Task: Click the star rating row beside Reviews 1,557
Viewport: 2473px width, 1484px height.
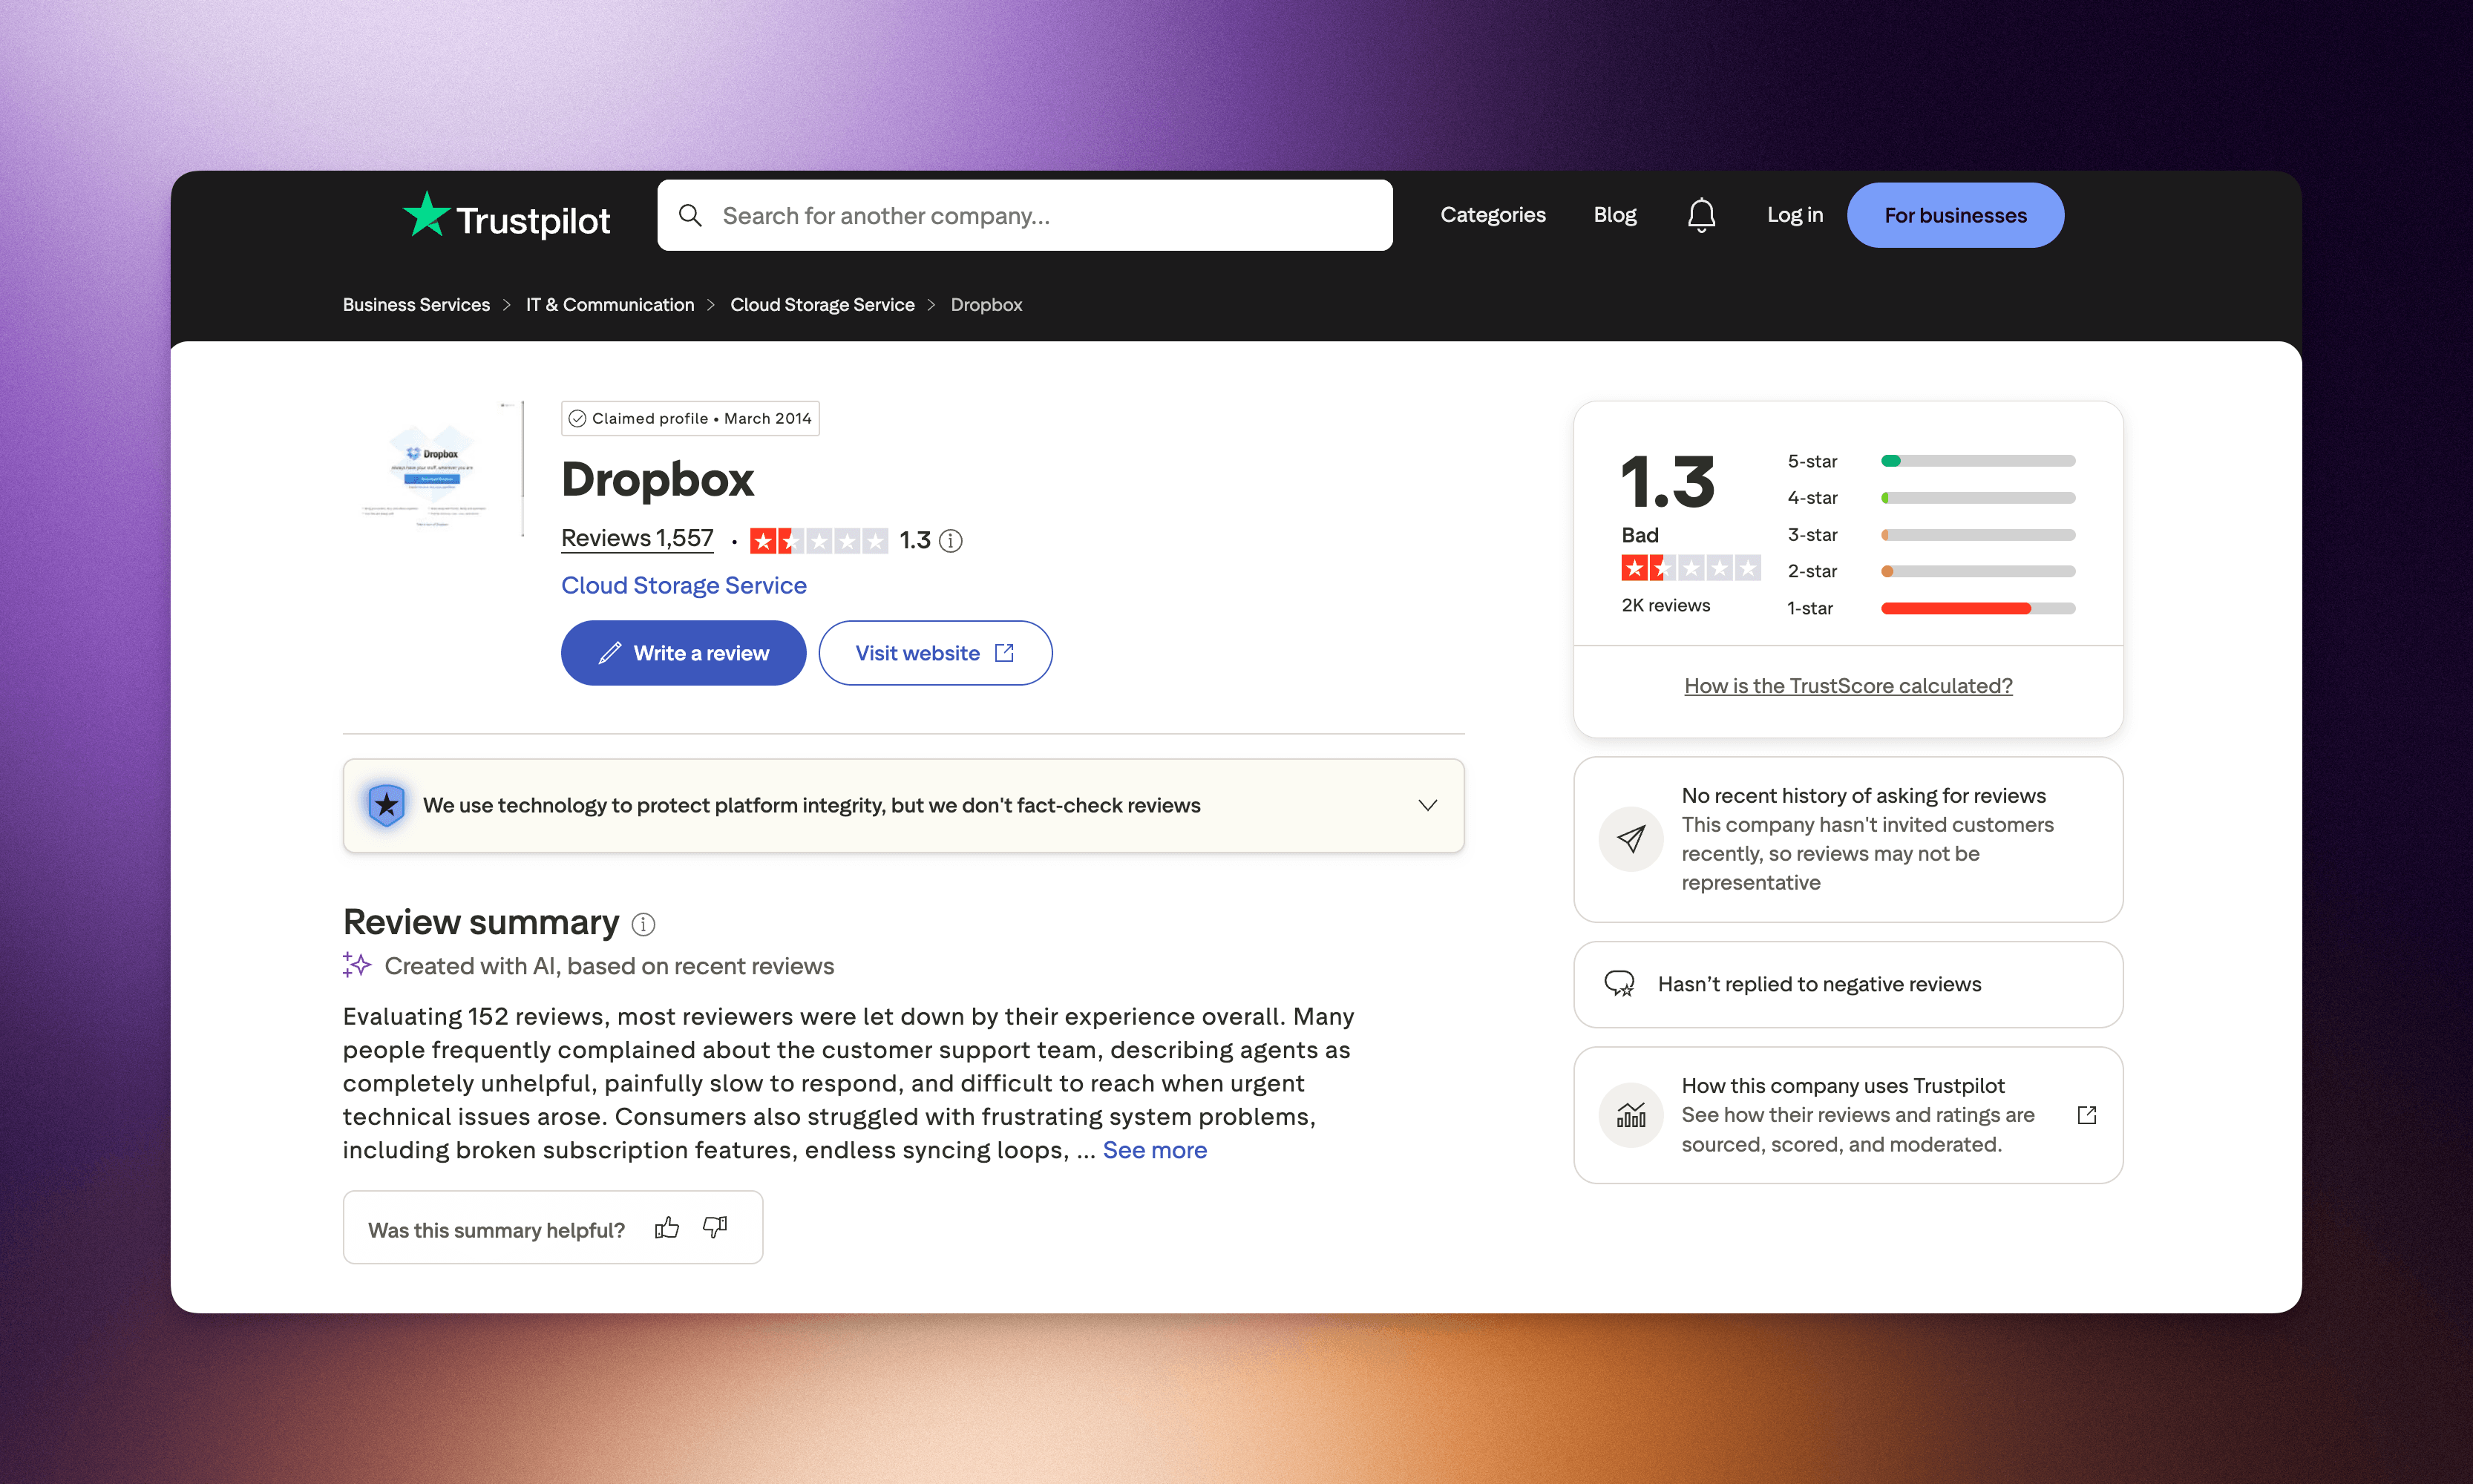Action: [819, 541]
